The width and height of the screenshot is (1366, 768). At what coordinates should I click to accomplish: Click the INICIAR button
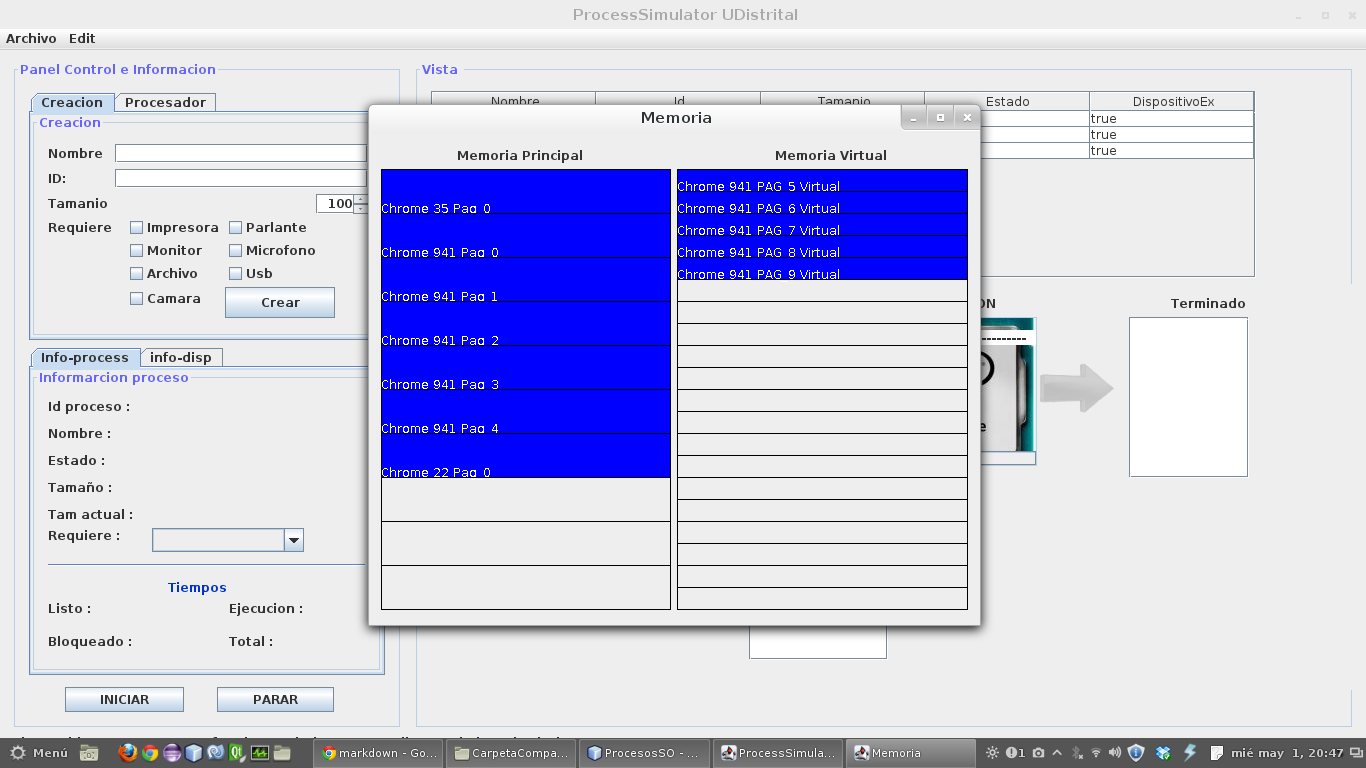pos(124,699)
